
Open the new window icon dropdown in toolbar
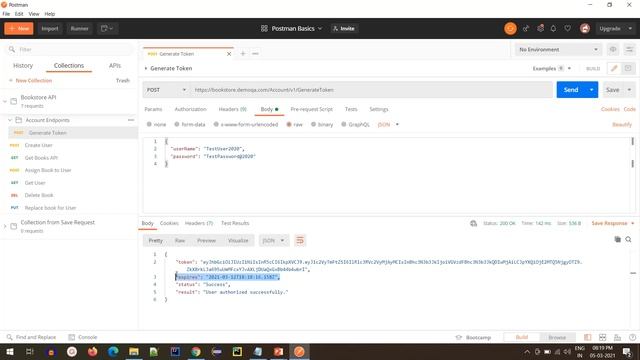pyautogui.click(x=107, y=29)
